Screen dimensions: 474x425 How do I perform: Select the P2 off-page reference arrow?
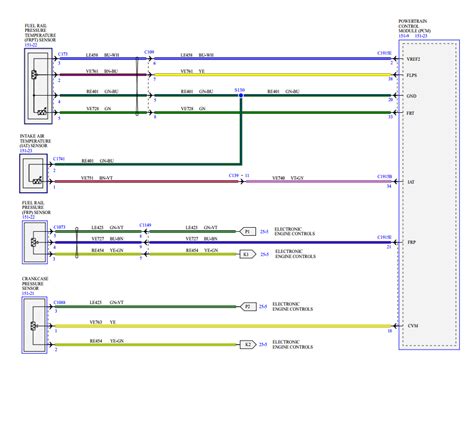click(x=248, y=306)
